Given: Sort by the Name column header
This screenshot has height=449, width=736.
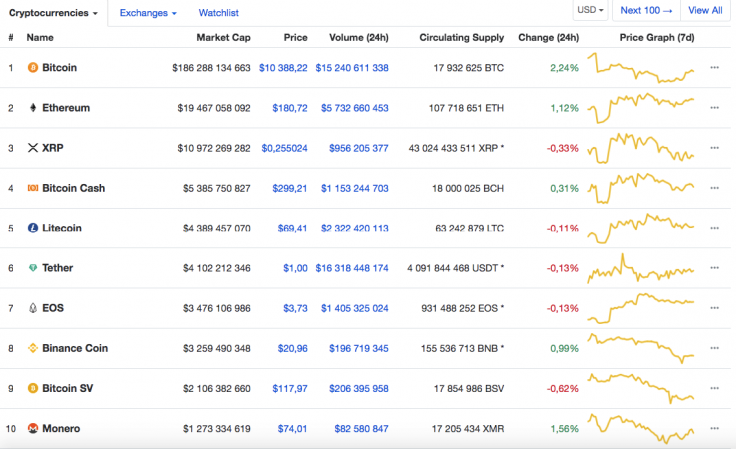Looking at the screenshot, I should [40, 38].
